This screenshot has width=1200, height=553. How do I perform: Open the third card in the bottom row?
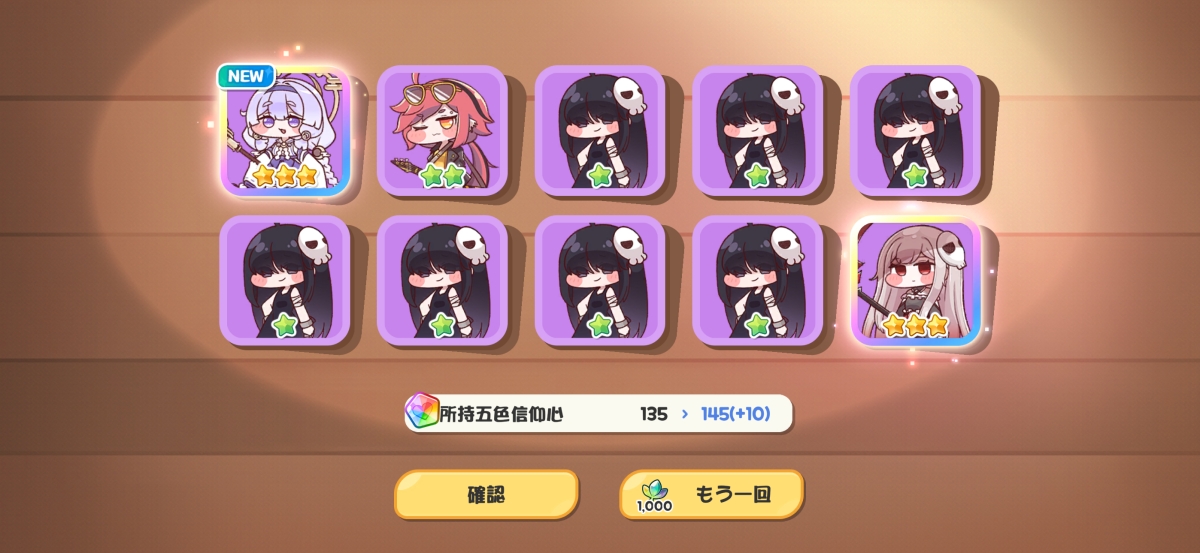[x=600, y=281]
